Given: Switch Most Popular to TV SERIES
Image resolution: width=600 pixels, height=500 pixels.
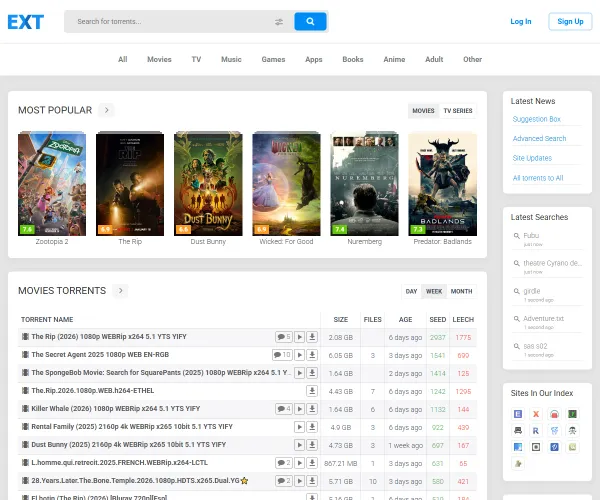Looking at the screenshot, I should coord(458,110).
